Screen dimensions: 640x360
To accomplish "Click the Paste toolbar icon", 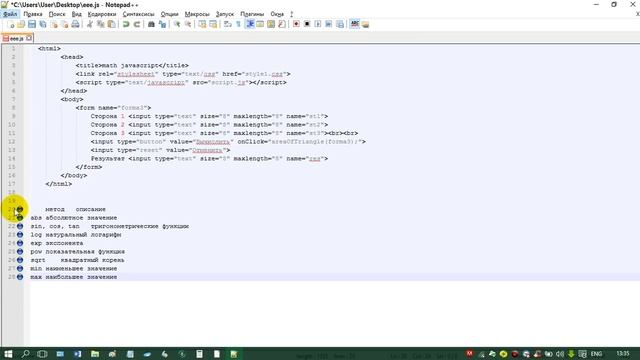I will (x=111, y=24).
